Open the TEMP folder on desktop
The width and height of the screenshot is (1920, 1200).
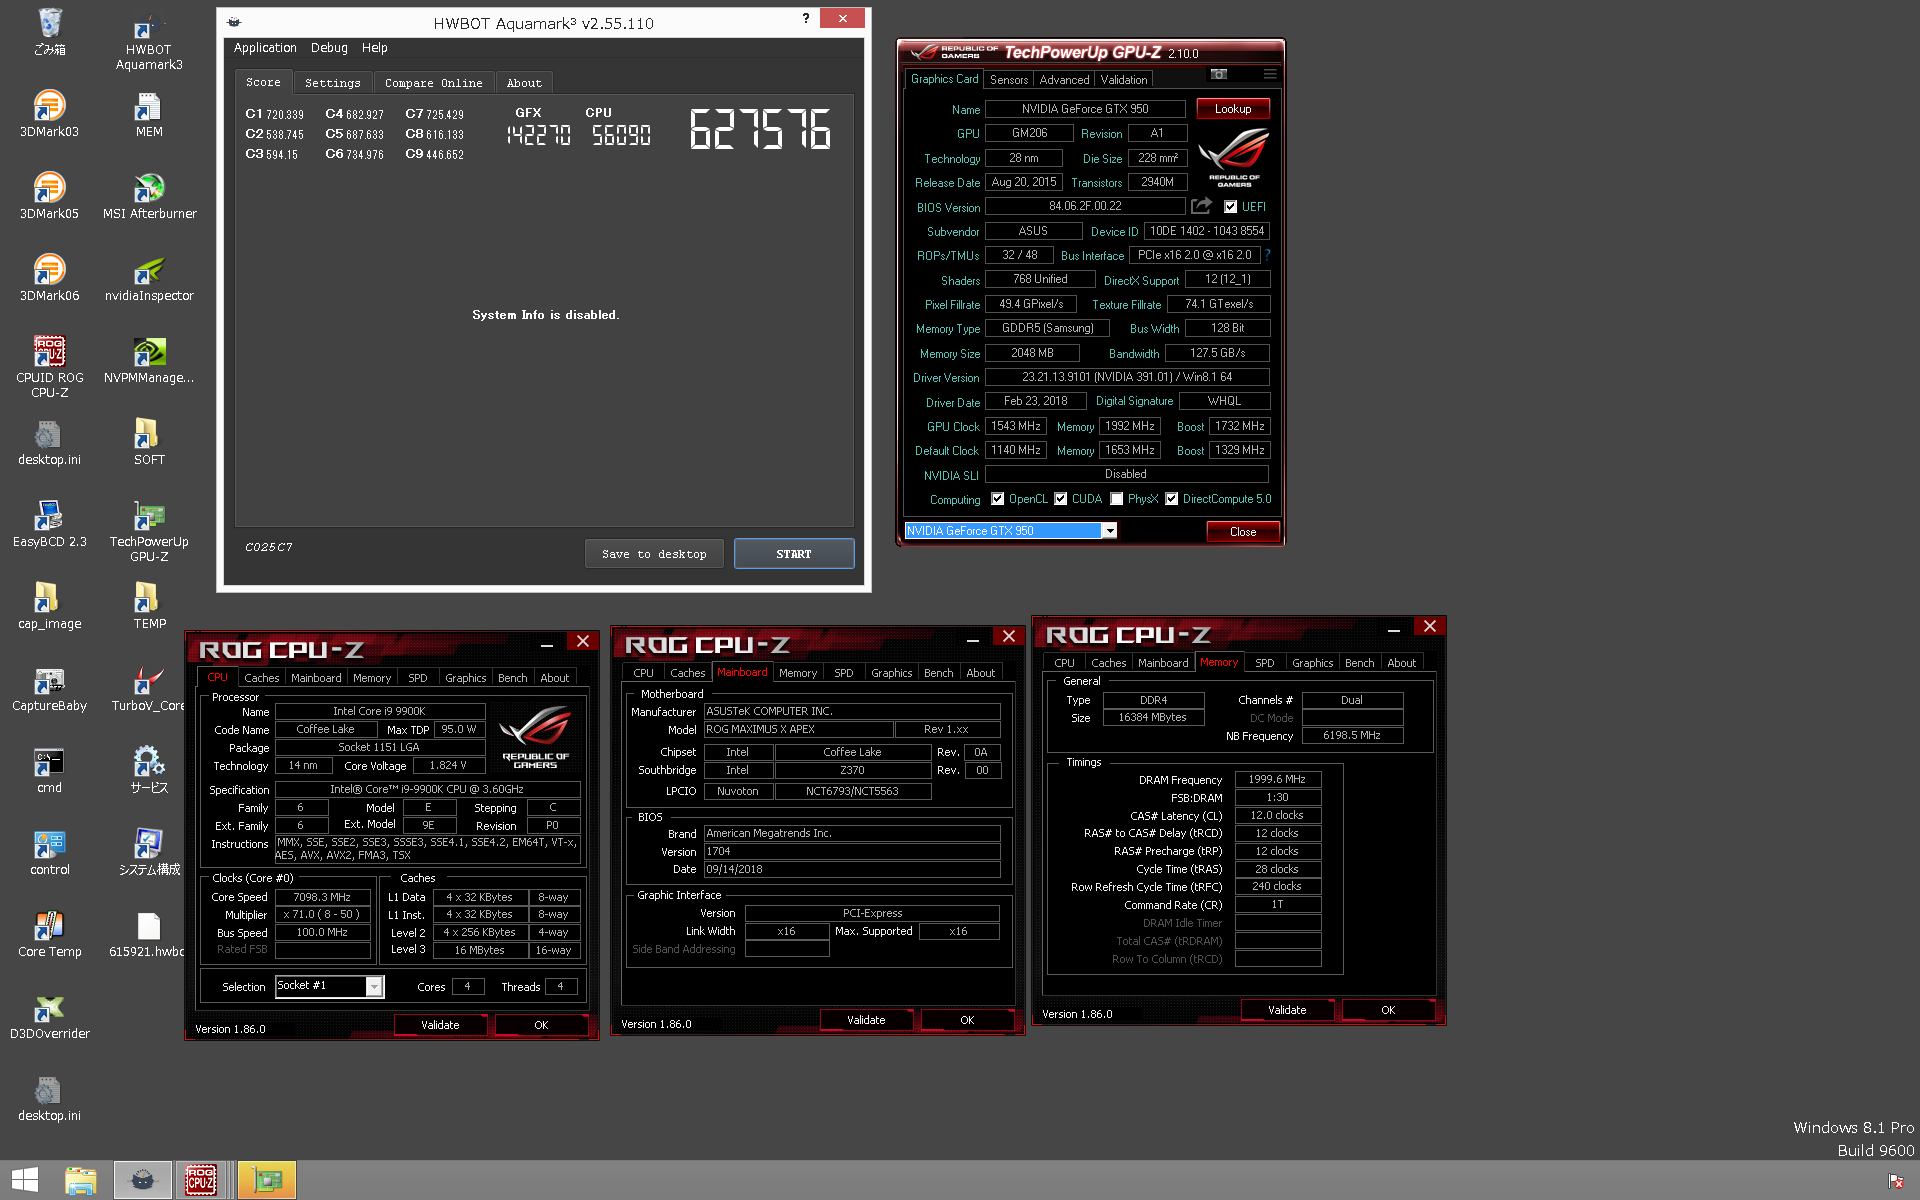(x=149, y=605)
